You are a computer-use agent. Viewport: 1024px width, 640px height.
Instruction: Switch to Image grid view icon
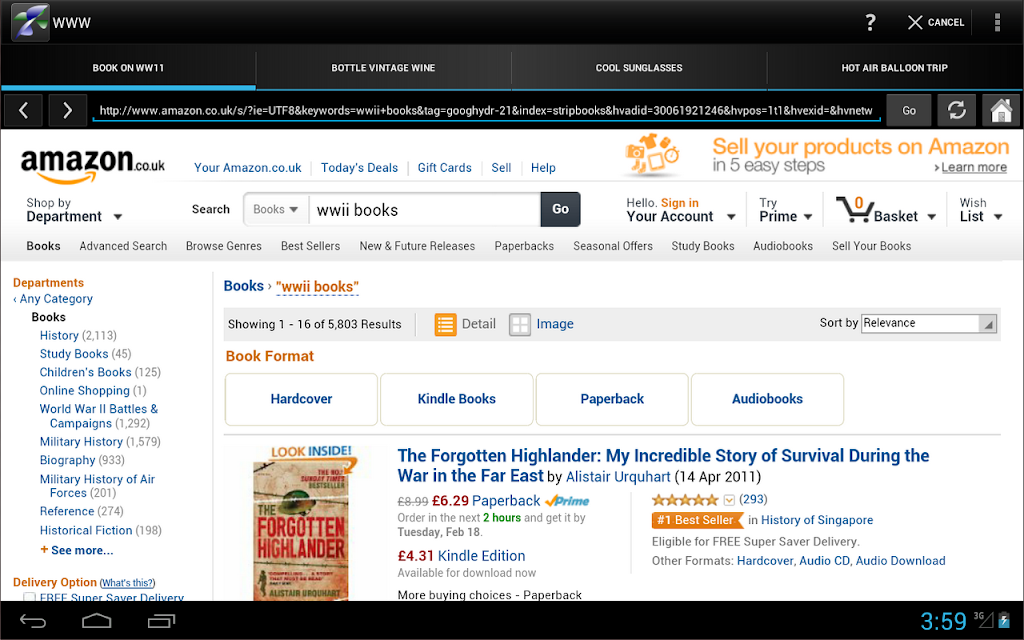(520, 324)
